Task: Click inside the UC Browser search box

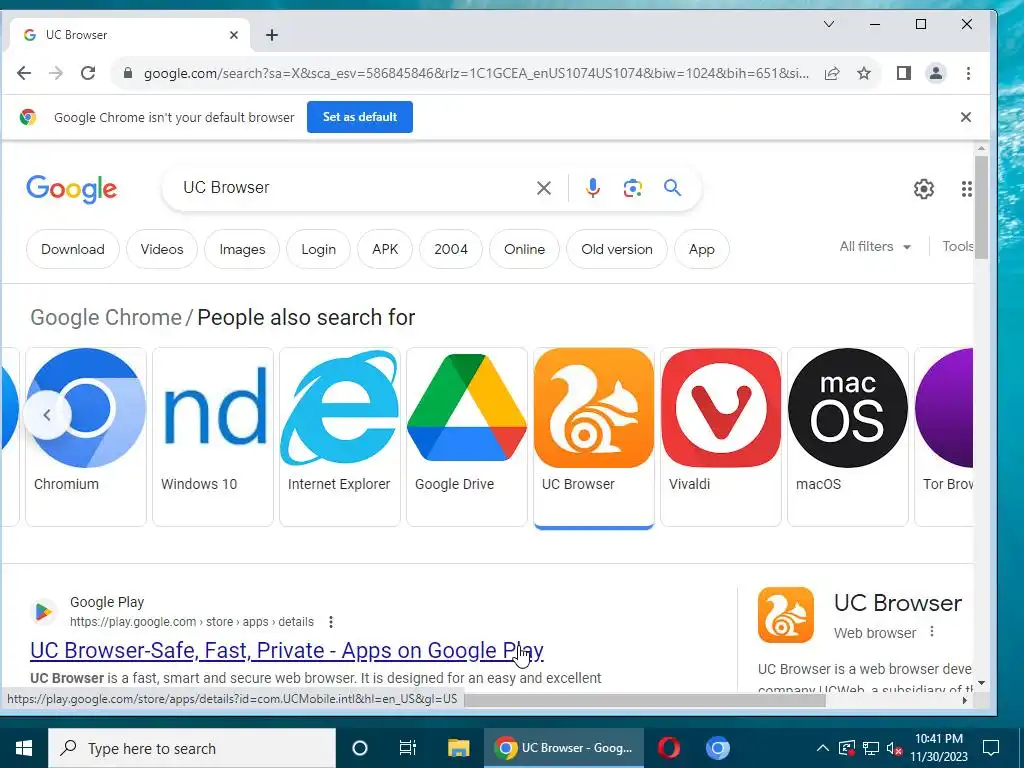Action: pos(353,188)
